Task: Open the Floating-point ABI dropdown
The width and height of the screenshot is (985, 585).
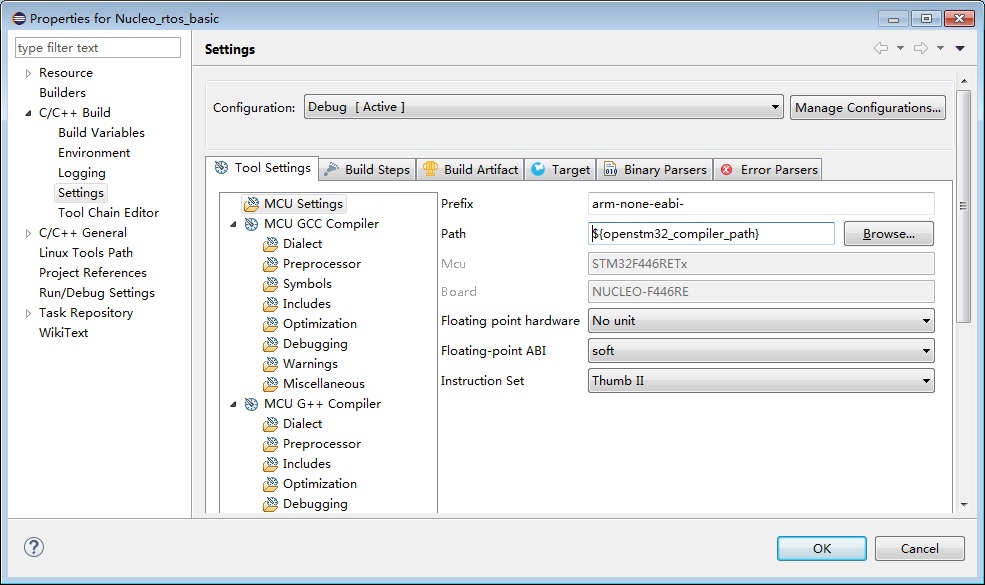Action: pyautogui.click(x=761, y=351)
